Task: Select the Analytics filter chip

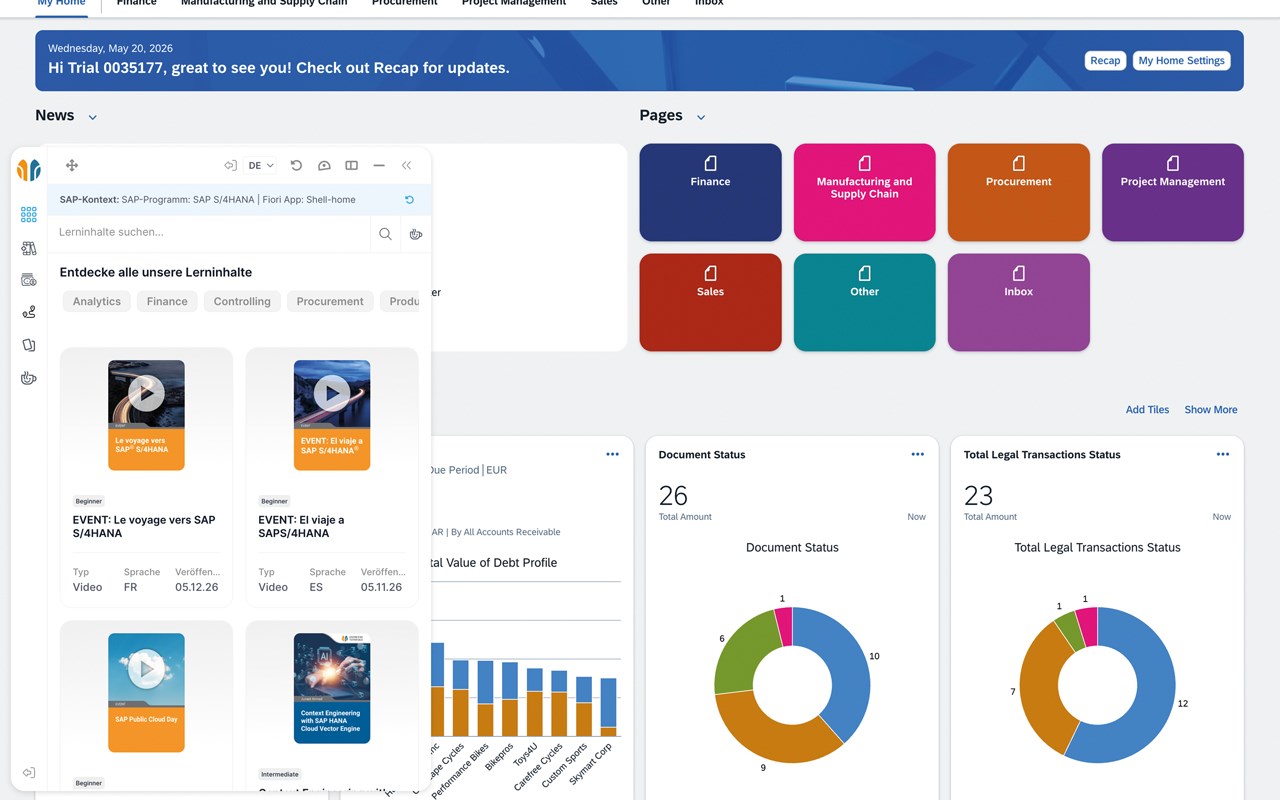Action: coord(97,301)
